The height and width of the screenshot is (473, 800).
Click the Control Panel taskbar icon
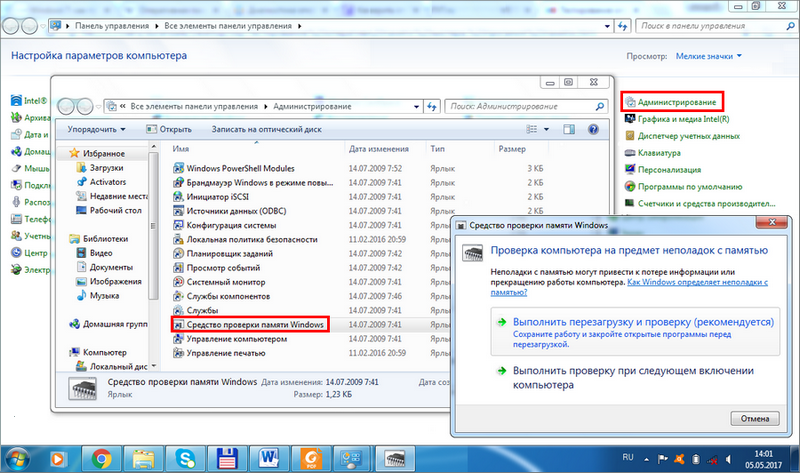point(353,459)
